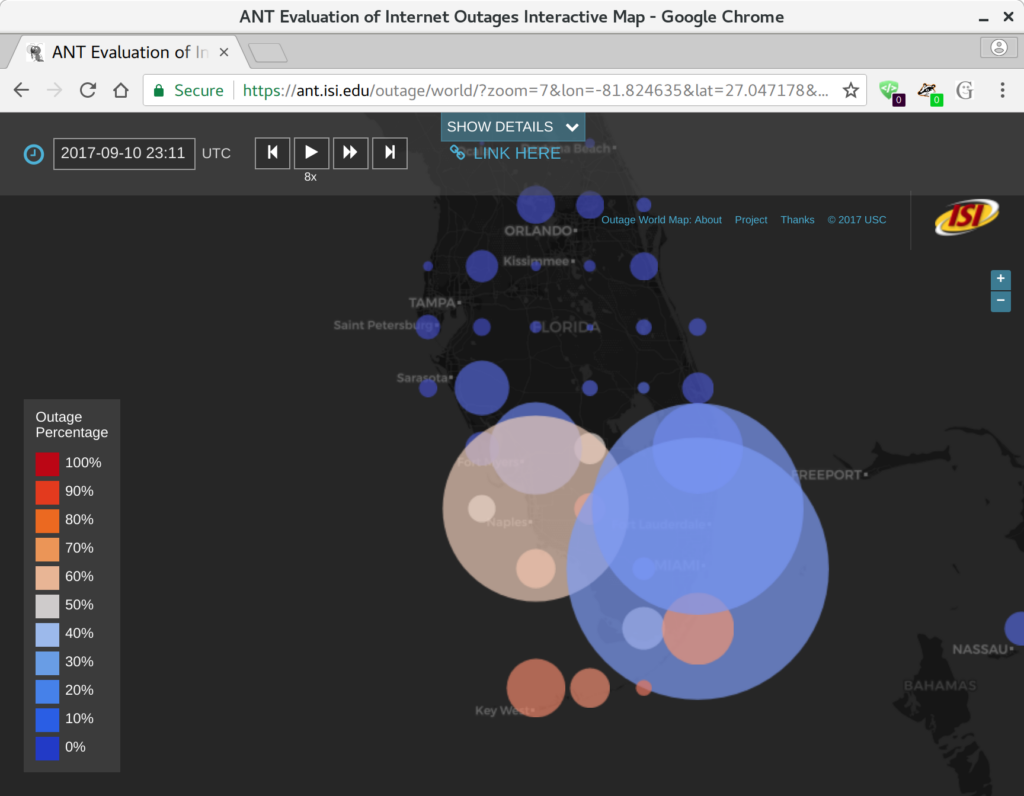Click the 80% legend swatch
Screen dimensions: 1024x796
(47, 520)
